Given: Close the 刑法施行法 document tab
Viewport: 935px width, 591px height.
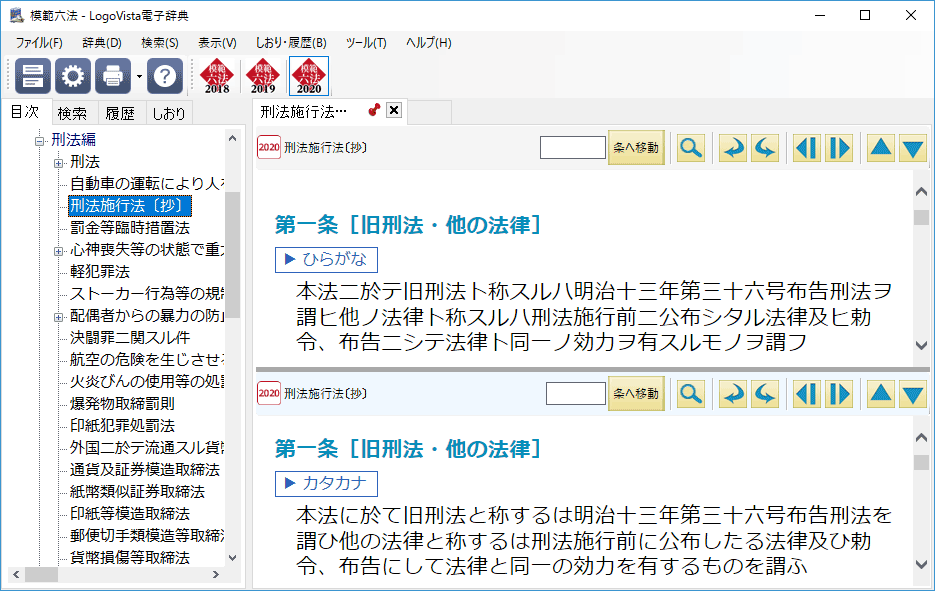Looking at the screenshot, I should (x=394, y=110).
